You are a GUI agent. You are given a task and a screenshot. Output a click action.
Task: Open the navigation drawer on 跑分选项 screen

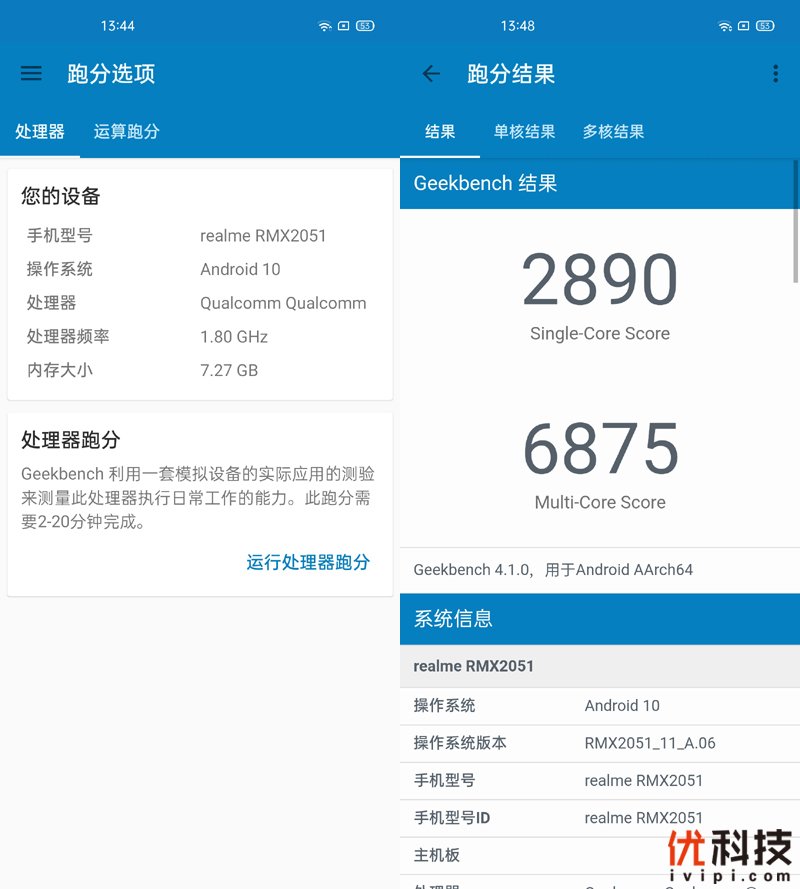[31, 73]
